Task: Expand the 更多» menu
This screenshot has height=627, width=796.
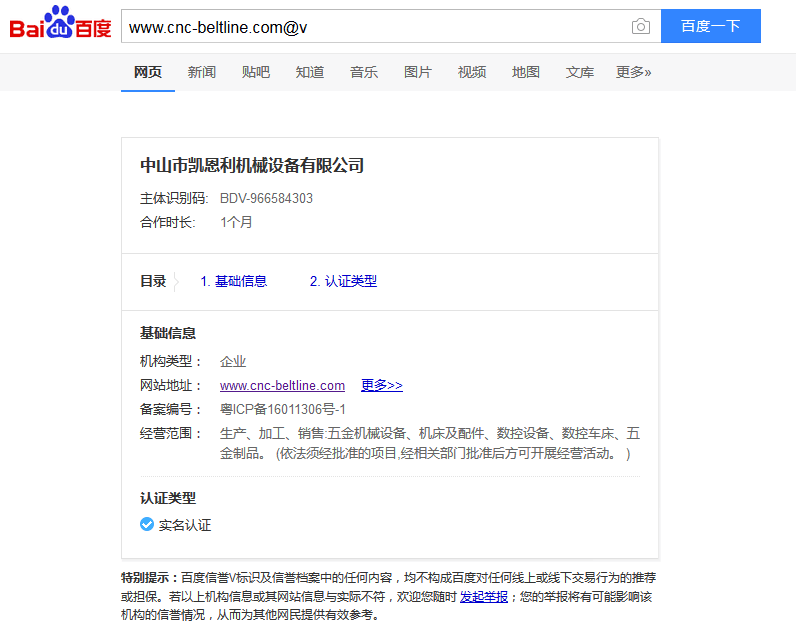Action: tap(634, 72)
